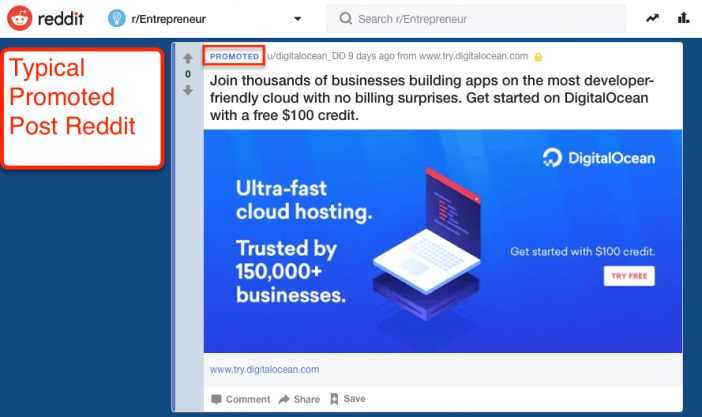
Task: Open the r/Entrepreneur community dropdown arrow
Action: point(297,19)
